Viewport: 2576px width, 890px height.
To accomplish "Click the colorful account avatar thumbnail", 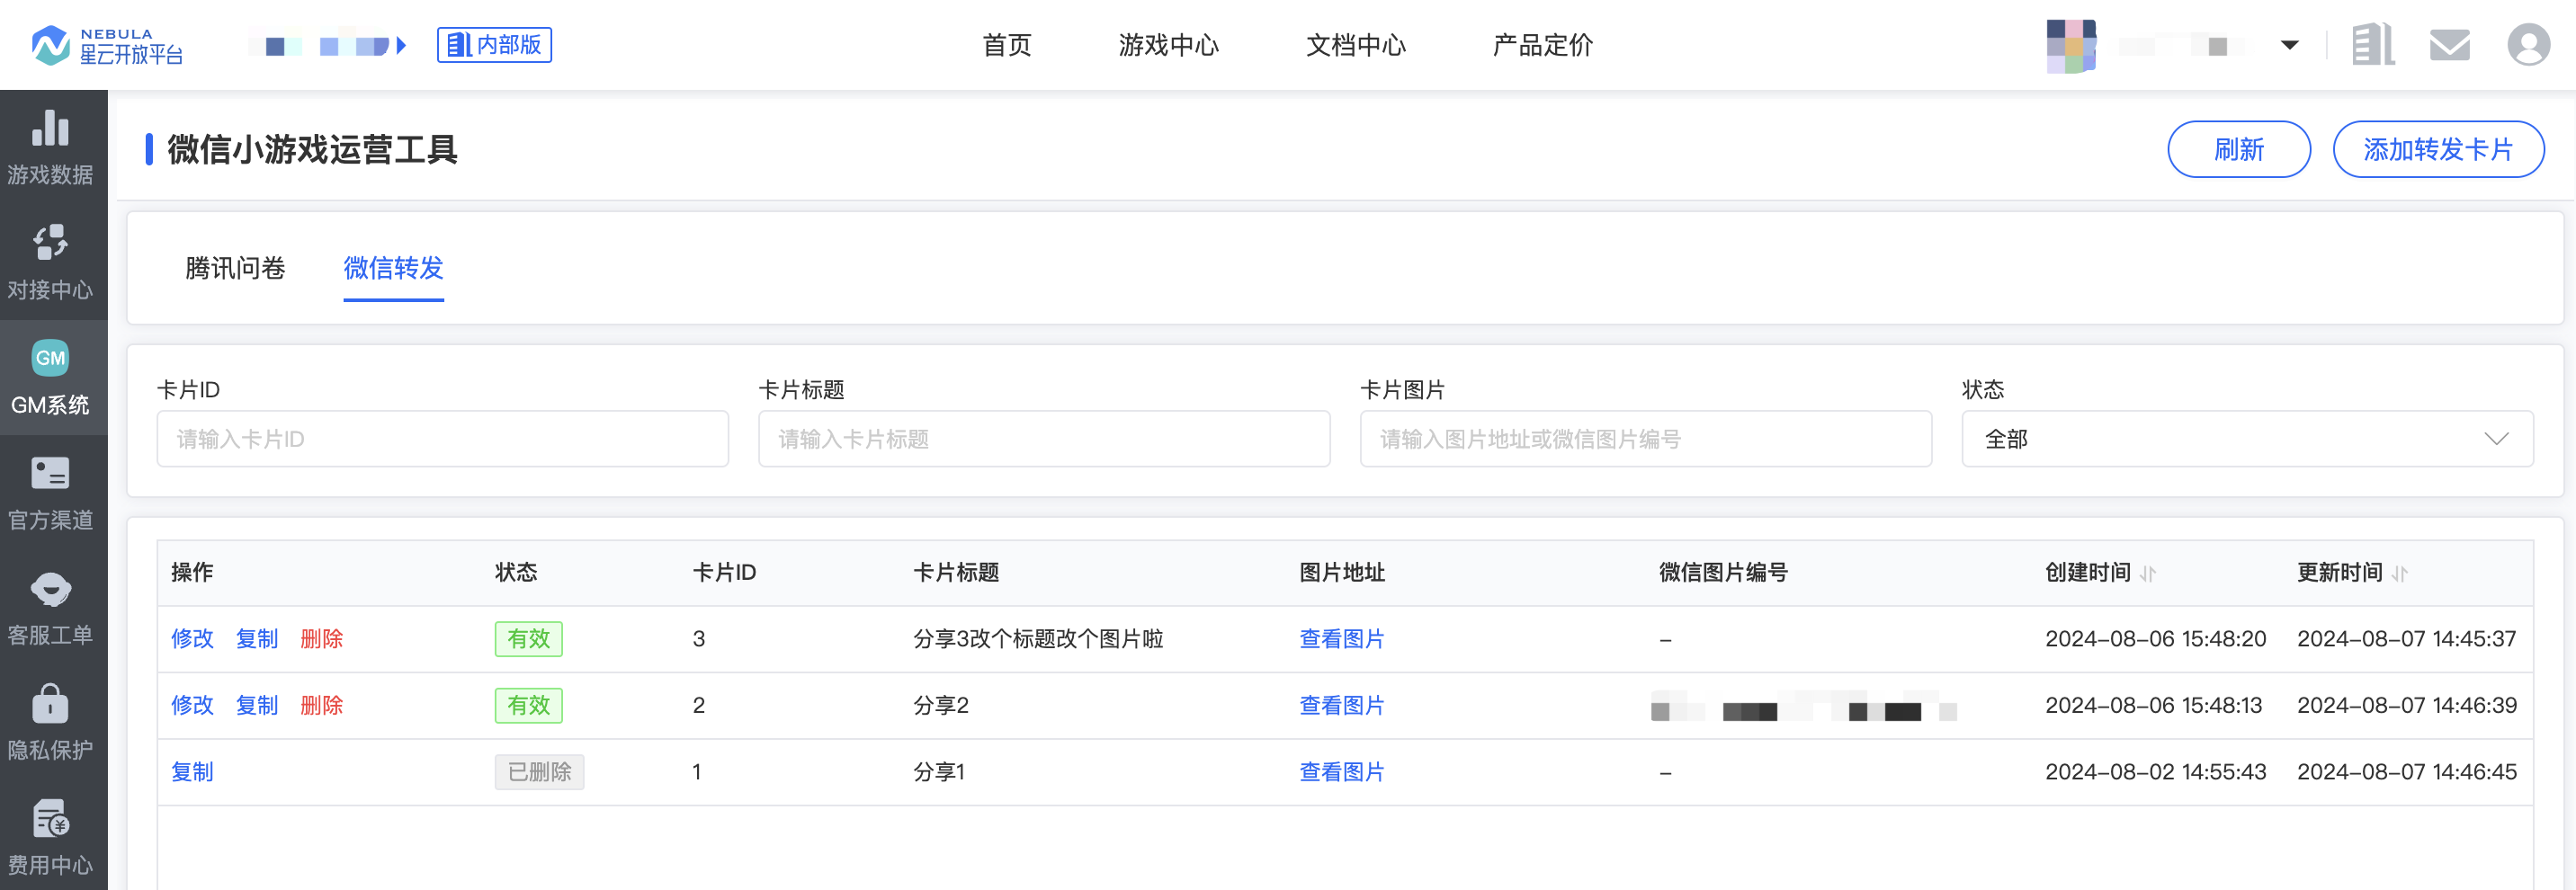I will point(2071,46).
